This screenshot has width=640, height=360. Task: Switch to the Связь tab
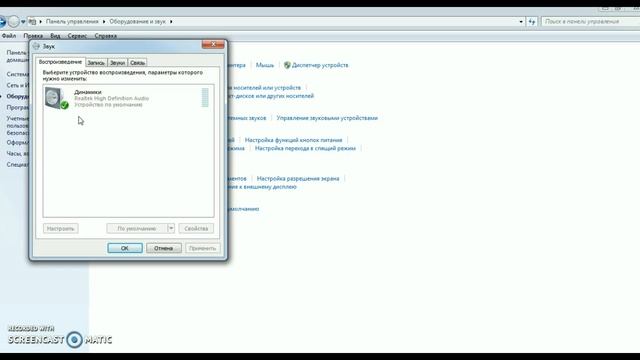pyautogui.click(x=137, y=62)
